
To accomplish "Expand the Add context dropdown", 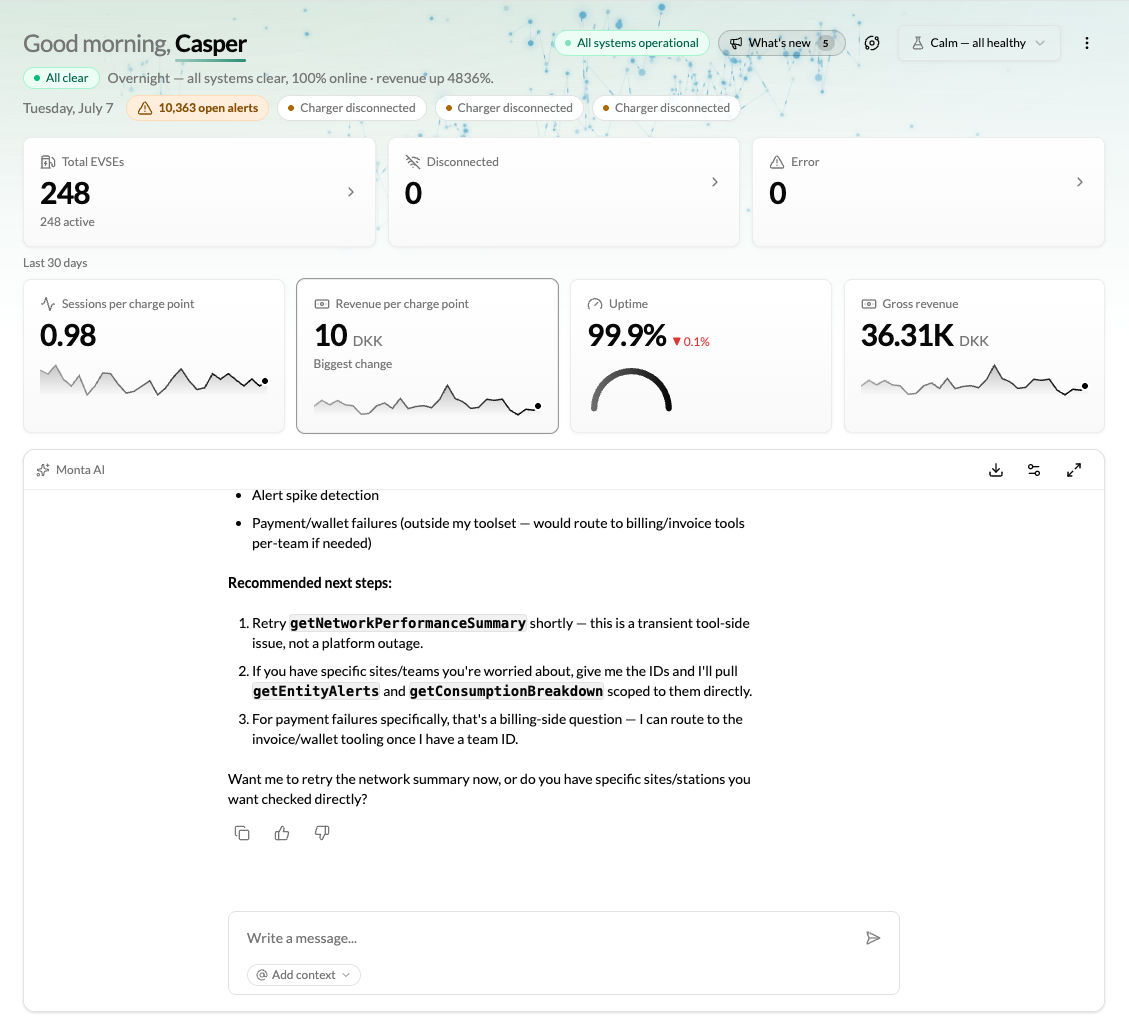I will click(x=303, y=974).
